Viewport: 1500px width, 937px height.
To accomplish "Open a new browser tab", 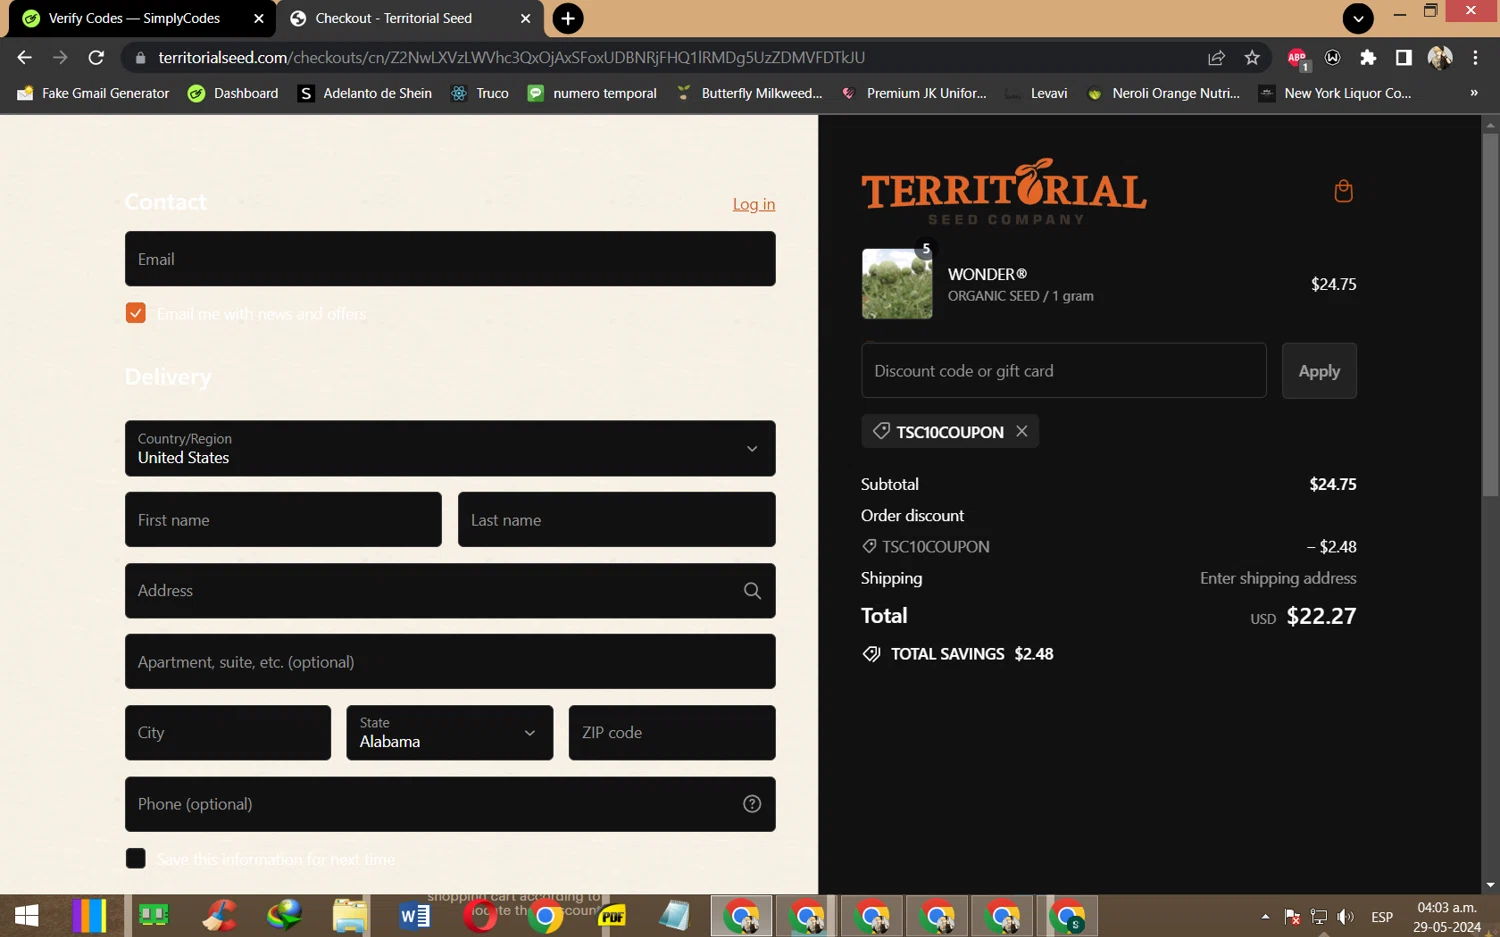I will pyautogui.click(x=568, y=18).
